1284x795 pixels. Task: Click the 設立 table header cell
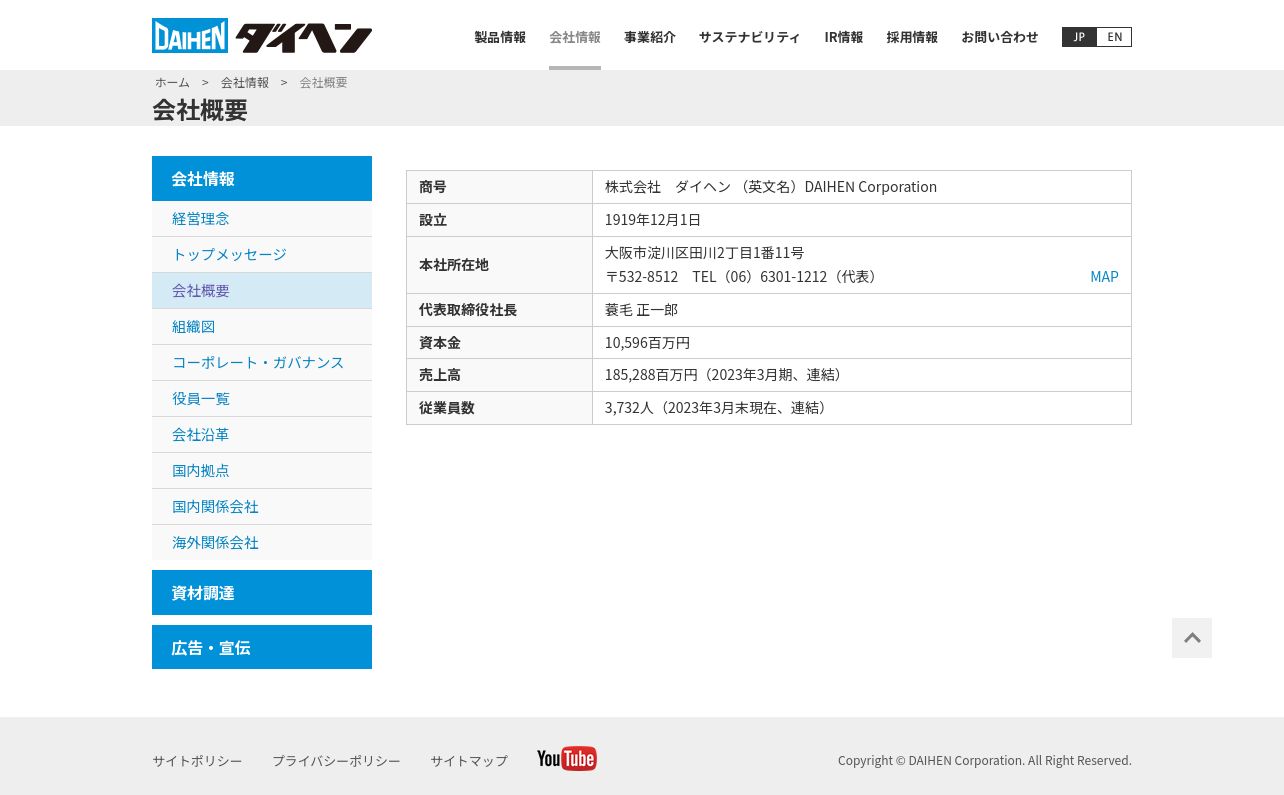[x=499, y=220]
